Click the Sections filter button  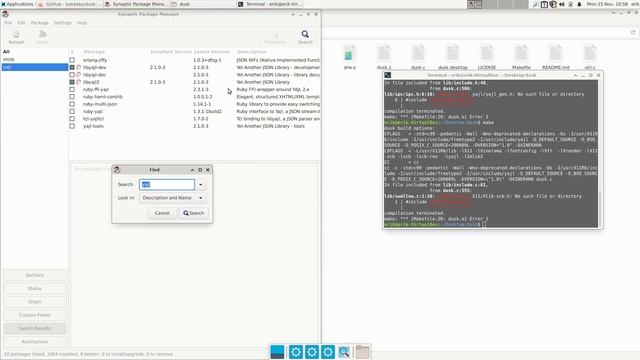[x=35, y=275]
